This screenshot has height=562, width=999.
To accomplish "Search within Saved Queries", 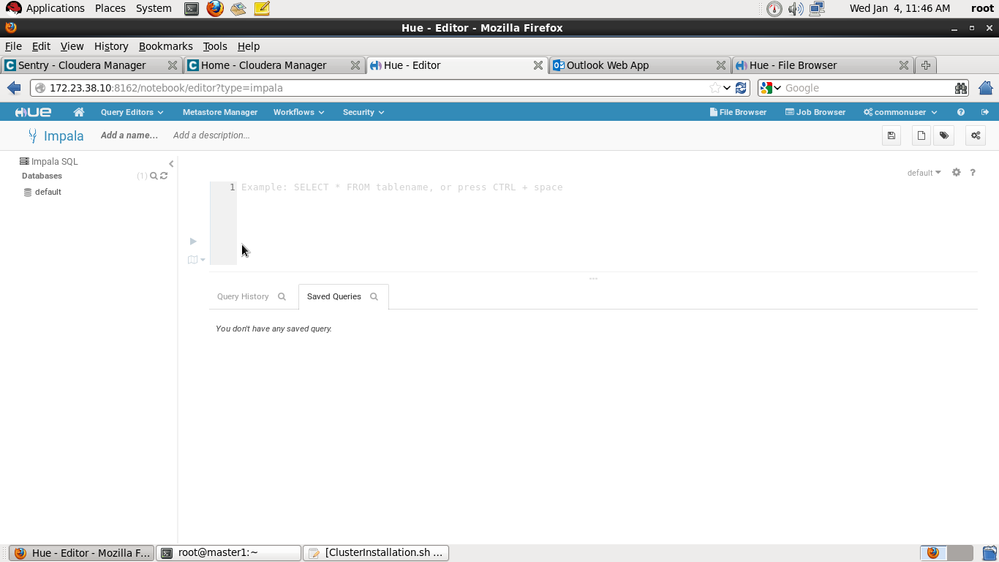I will 374,297.
